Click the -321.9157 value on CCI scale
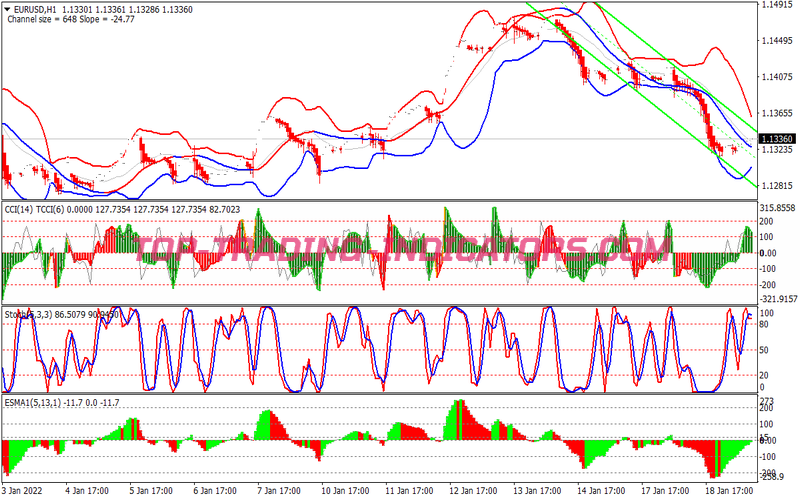The height and width of the screenshot is (500, 800). pyautogui.click(x=778, y=299)
